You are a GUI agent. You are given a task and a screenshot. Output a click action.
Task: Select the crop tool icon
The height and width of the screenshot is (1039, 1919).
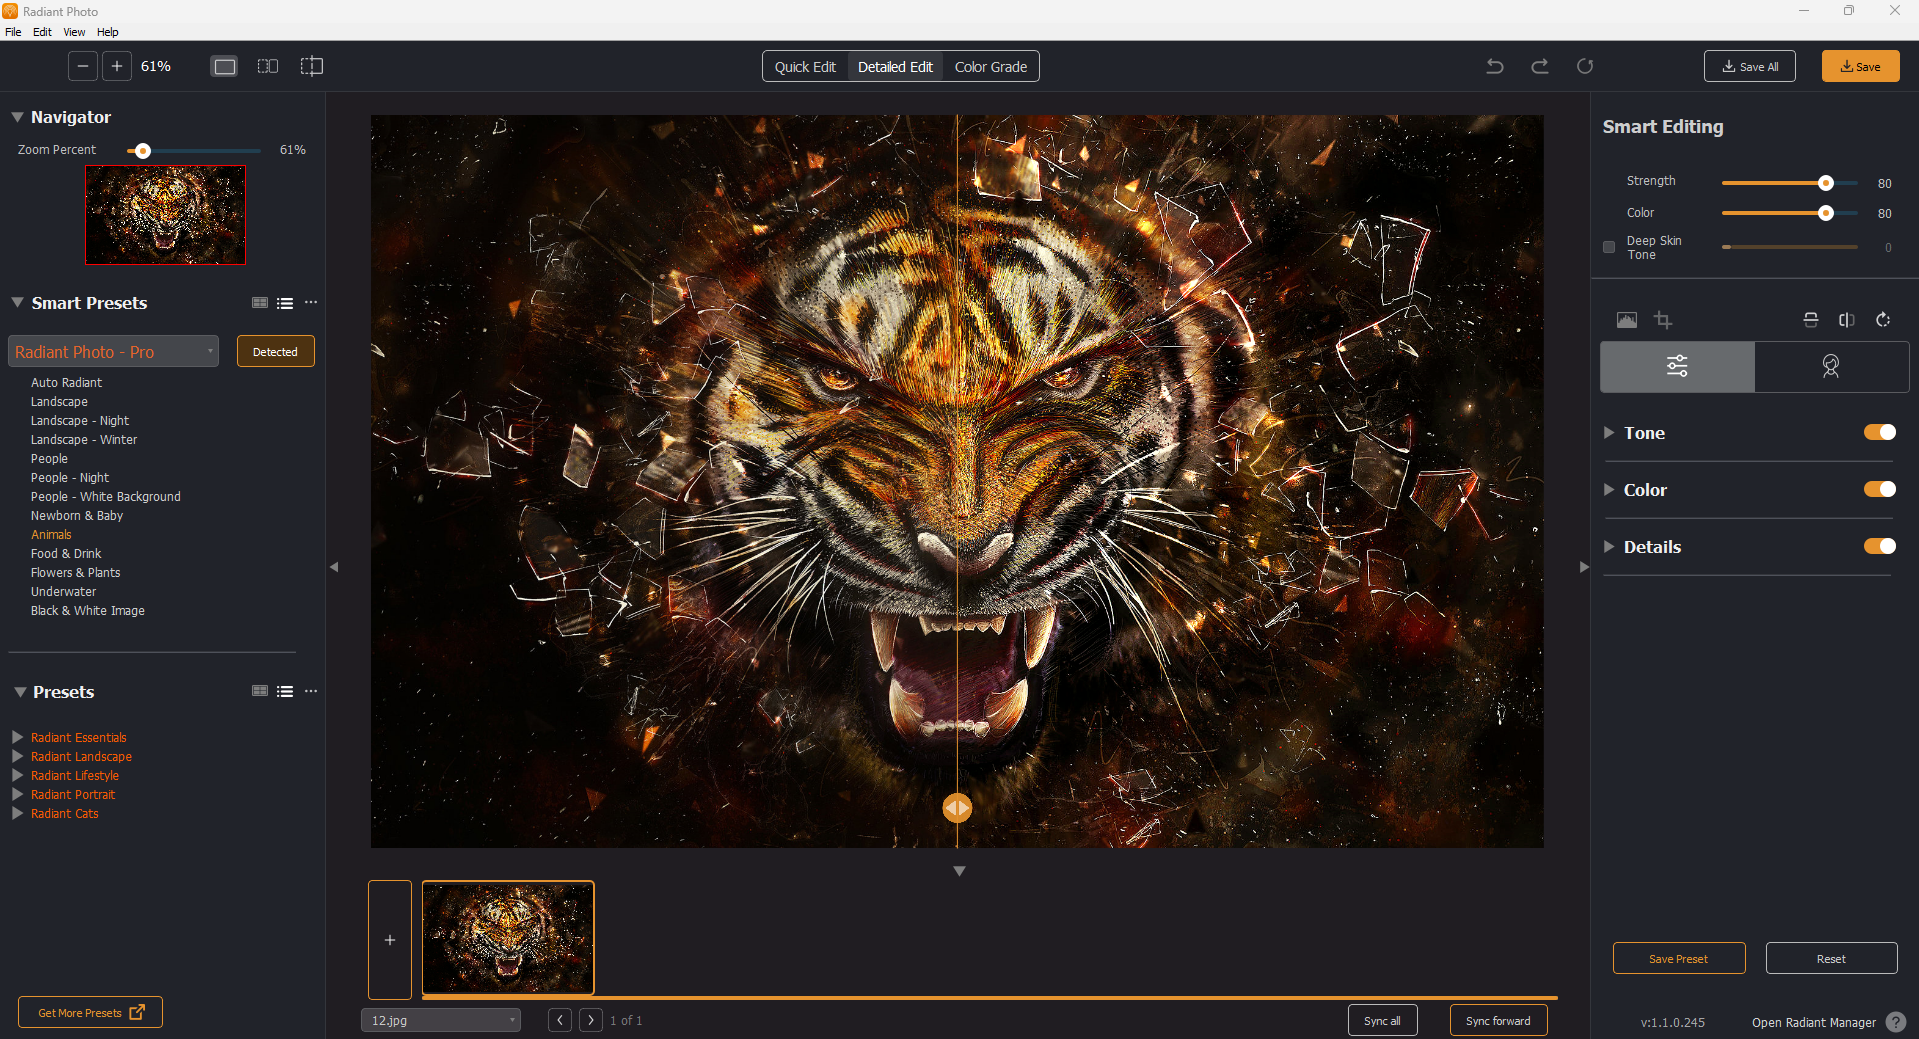pyautogui.click(x=1663, y=320)
